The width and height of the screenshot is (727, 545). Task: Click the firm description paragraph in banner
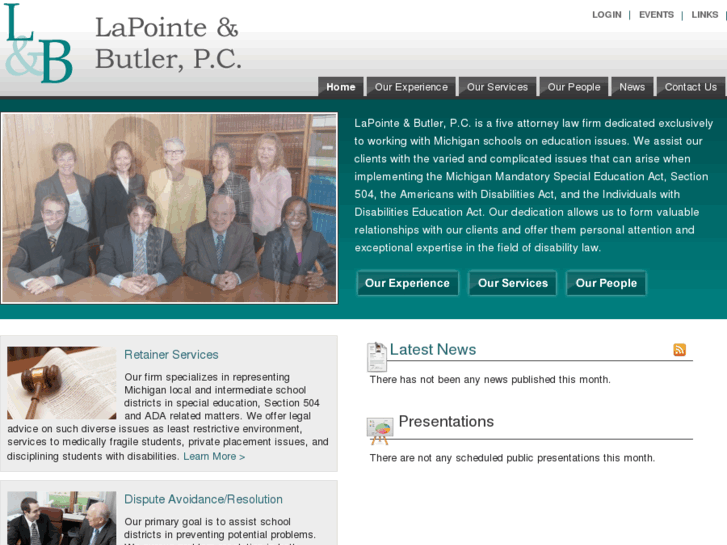pos(534,186)
